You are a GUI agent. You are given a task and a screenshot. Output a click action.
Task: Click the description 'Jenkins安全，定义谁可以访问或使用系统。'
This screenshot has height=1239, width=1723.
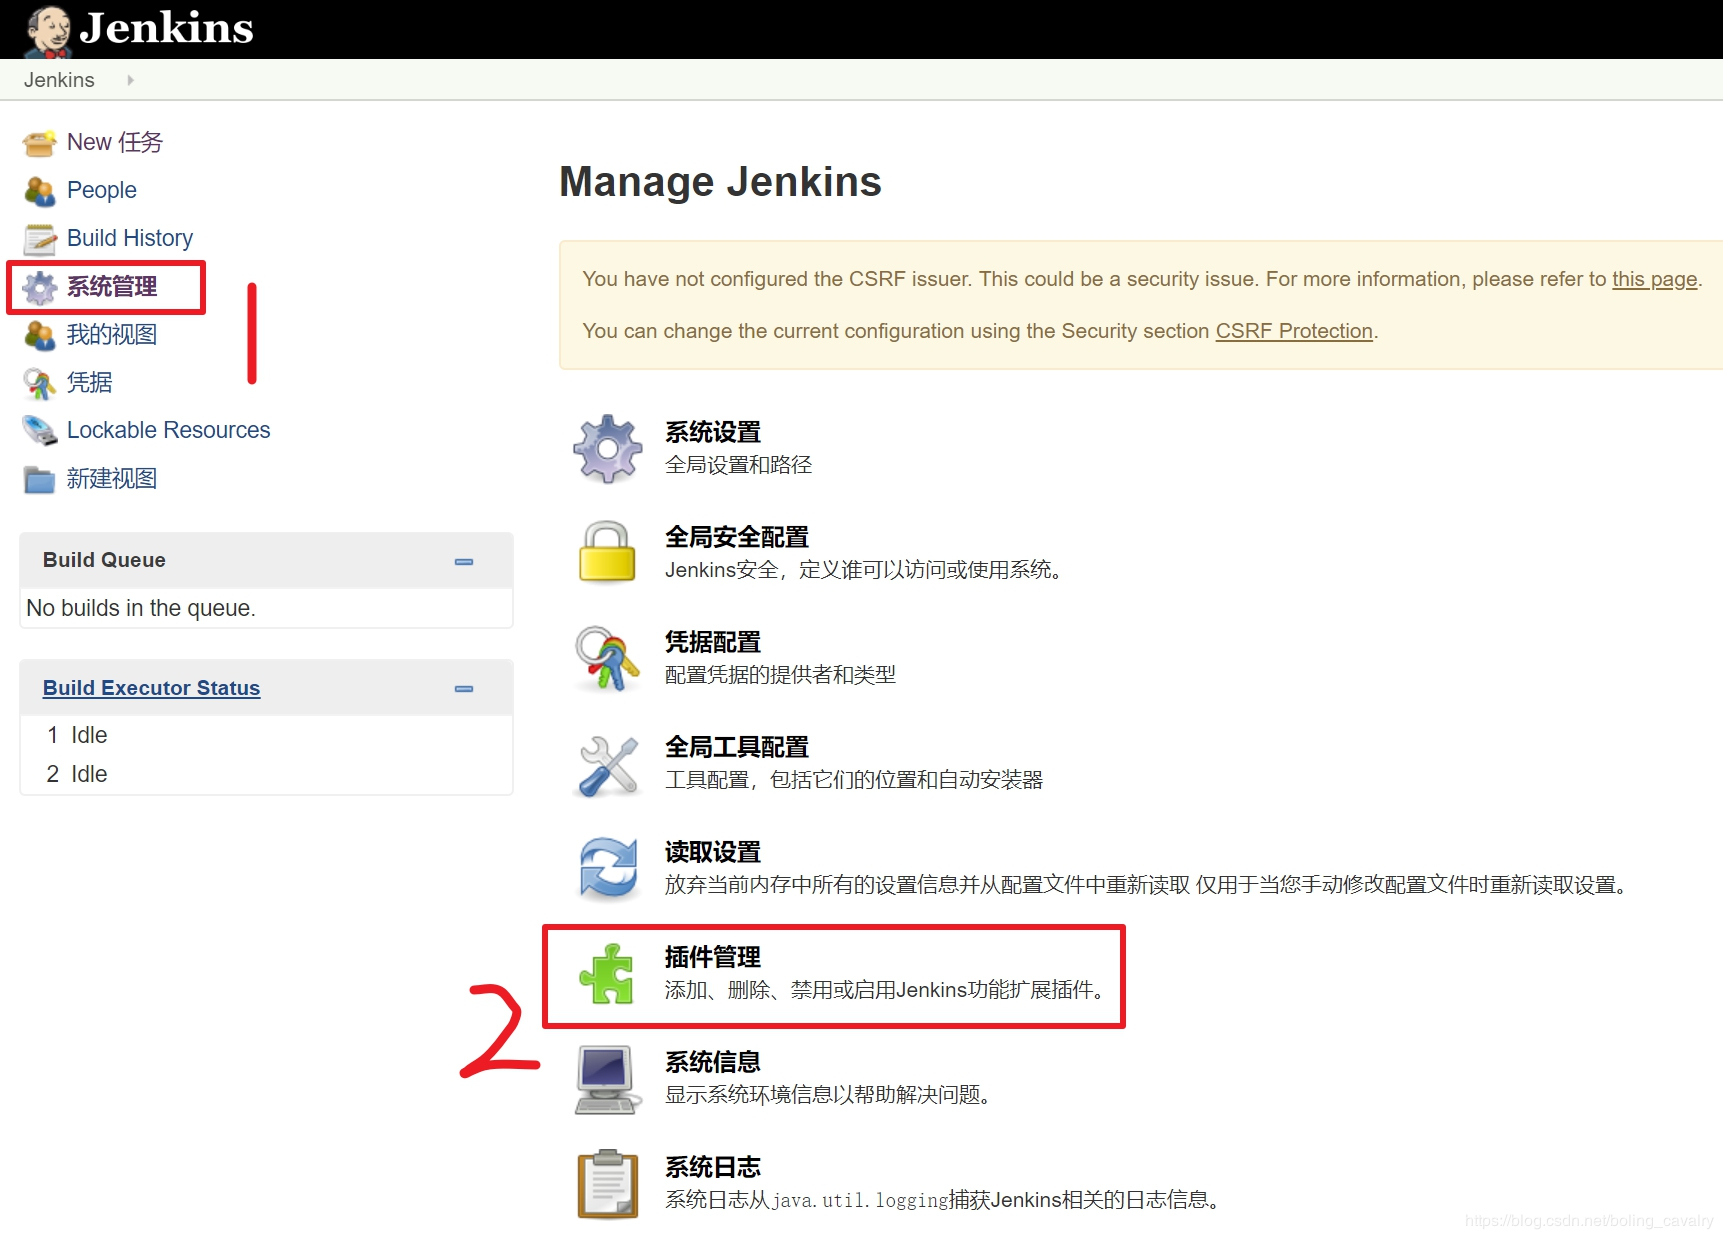867,570
